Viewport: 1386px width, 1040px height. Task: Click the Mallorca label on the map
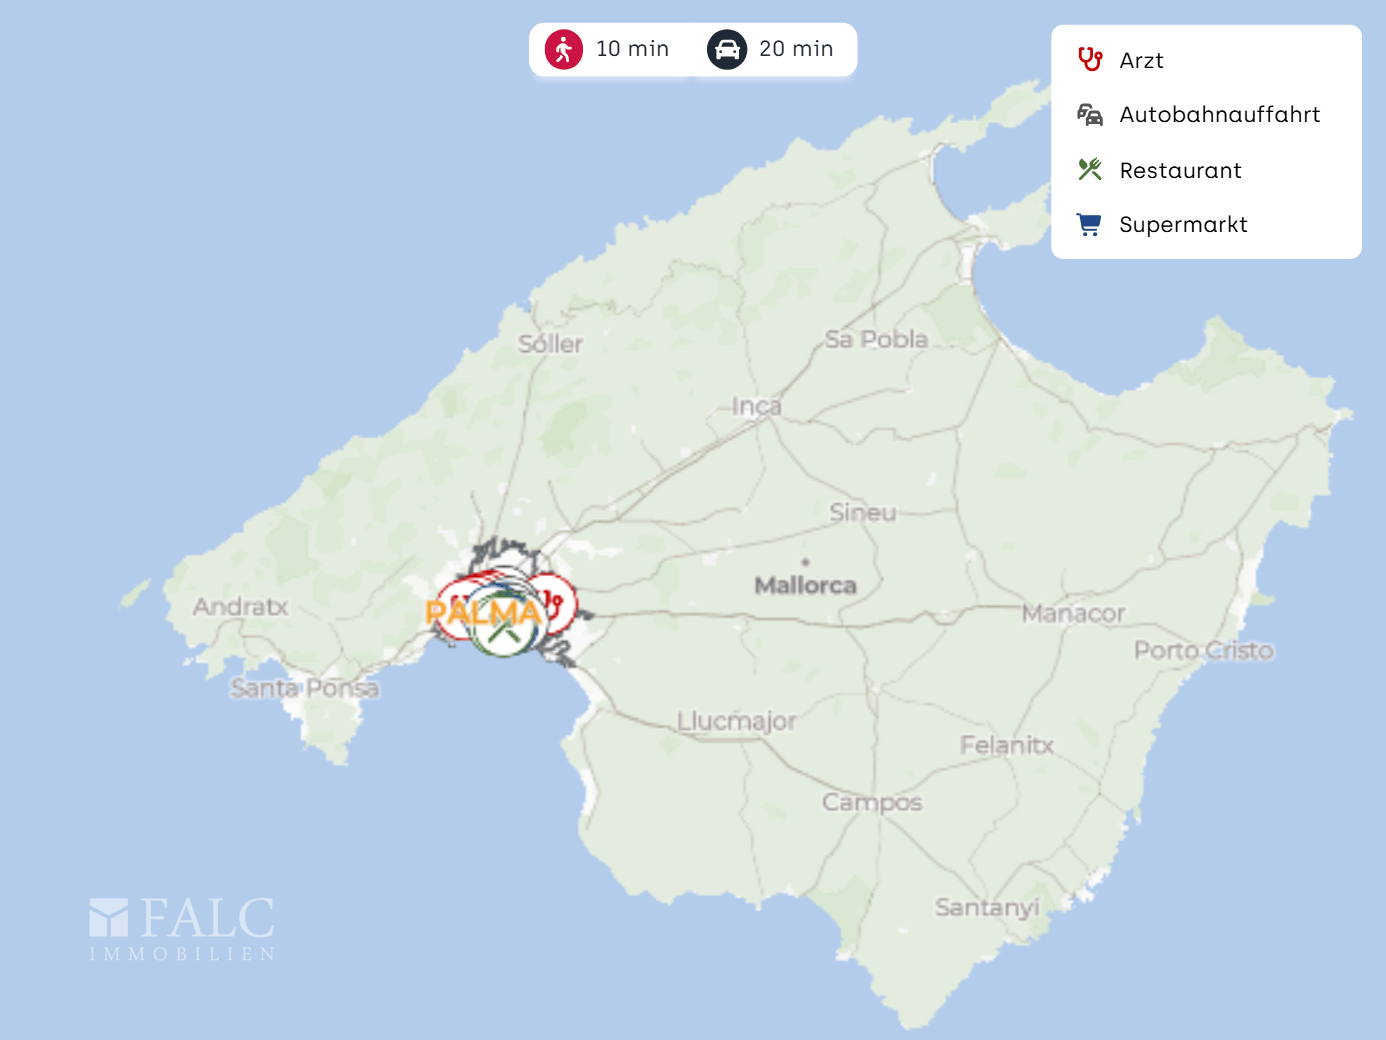tap(805, 585)
